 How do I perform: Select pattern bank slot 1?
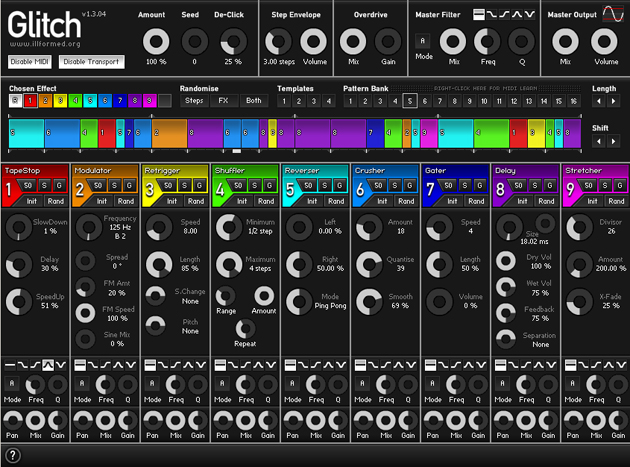click(x=350, y=101)
